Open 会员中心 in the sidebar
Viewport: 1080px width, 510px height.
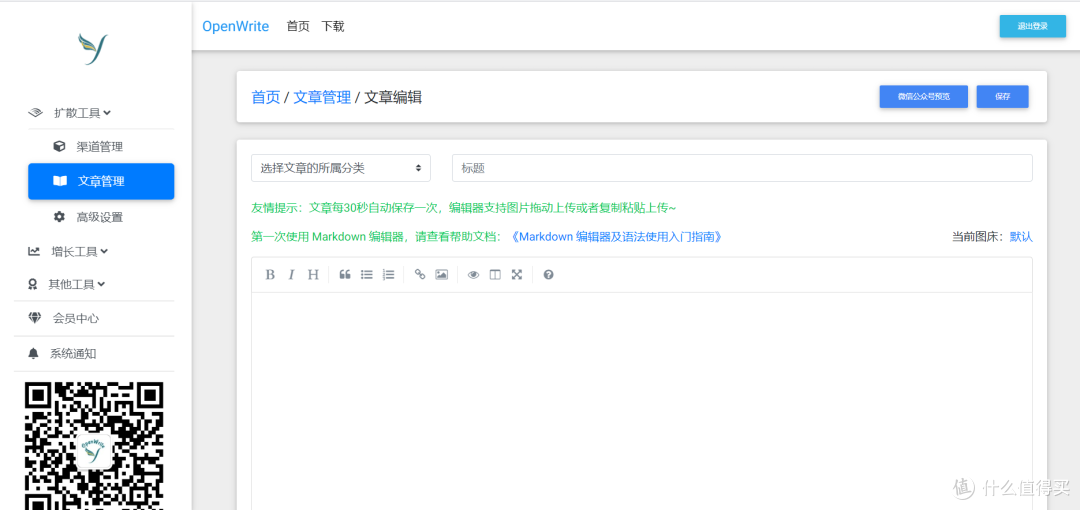click(76, 318)
